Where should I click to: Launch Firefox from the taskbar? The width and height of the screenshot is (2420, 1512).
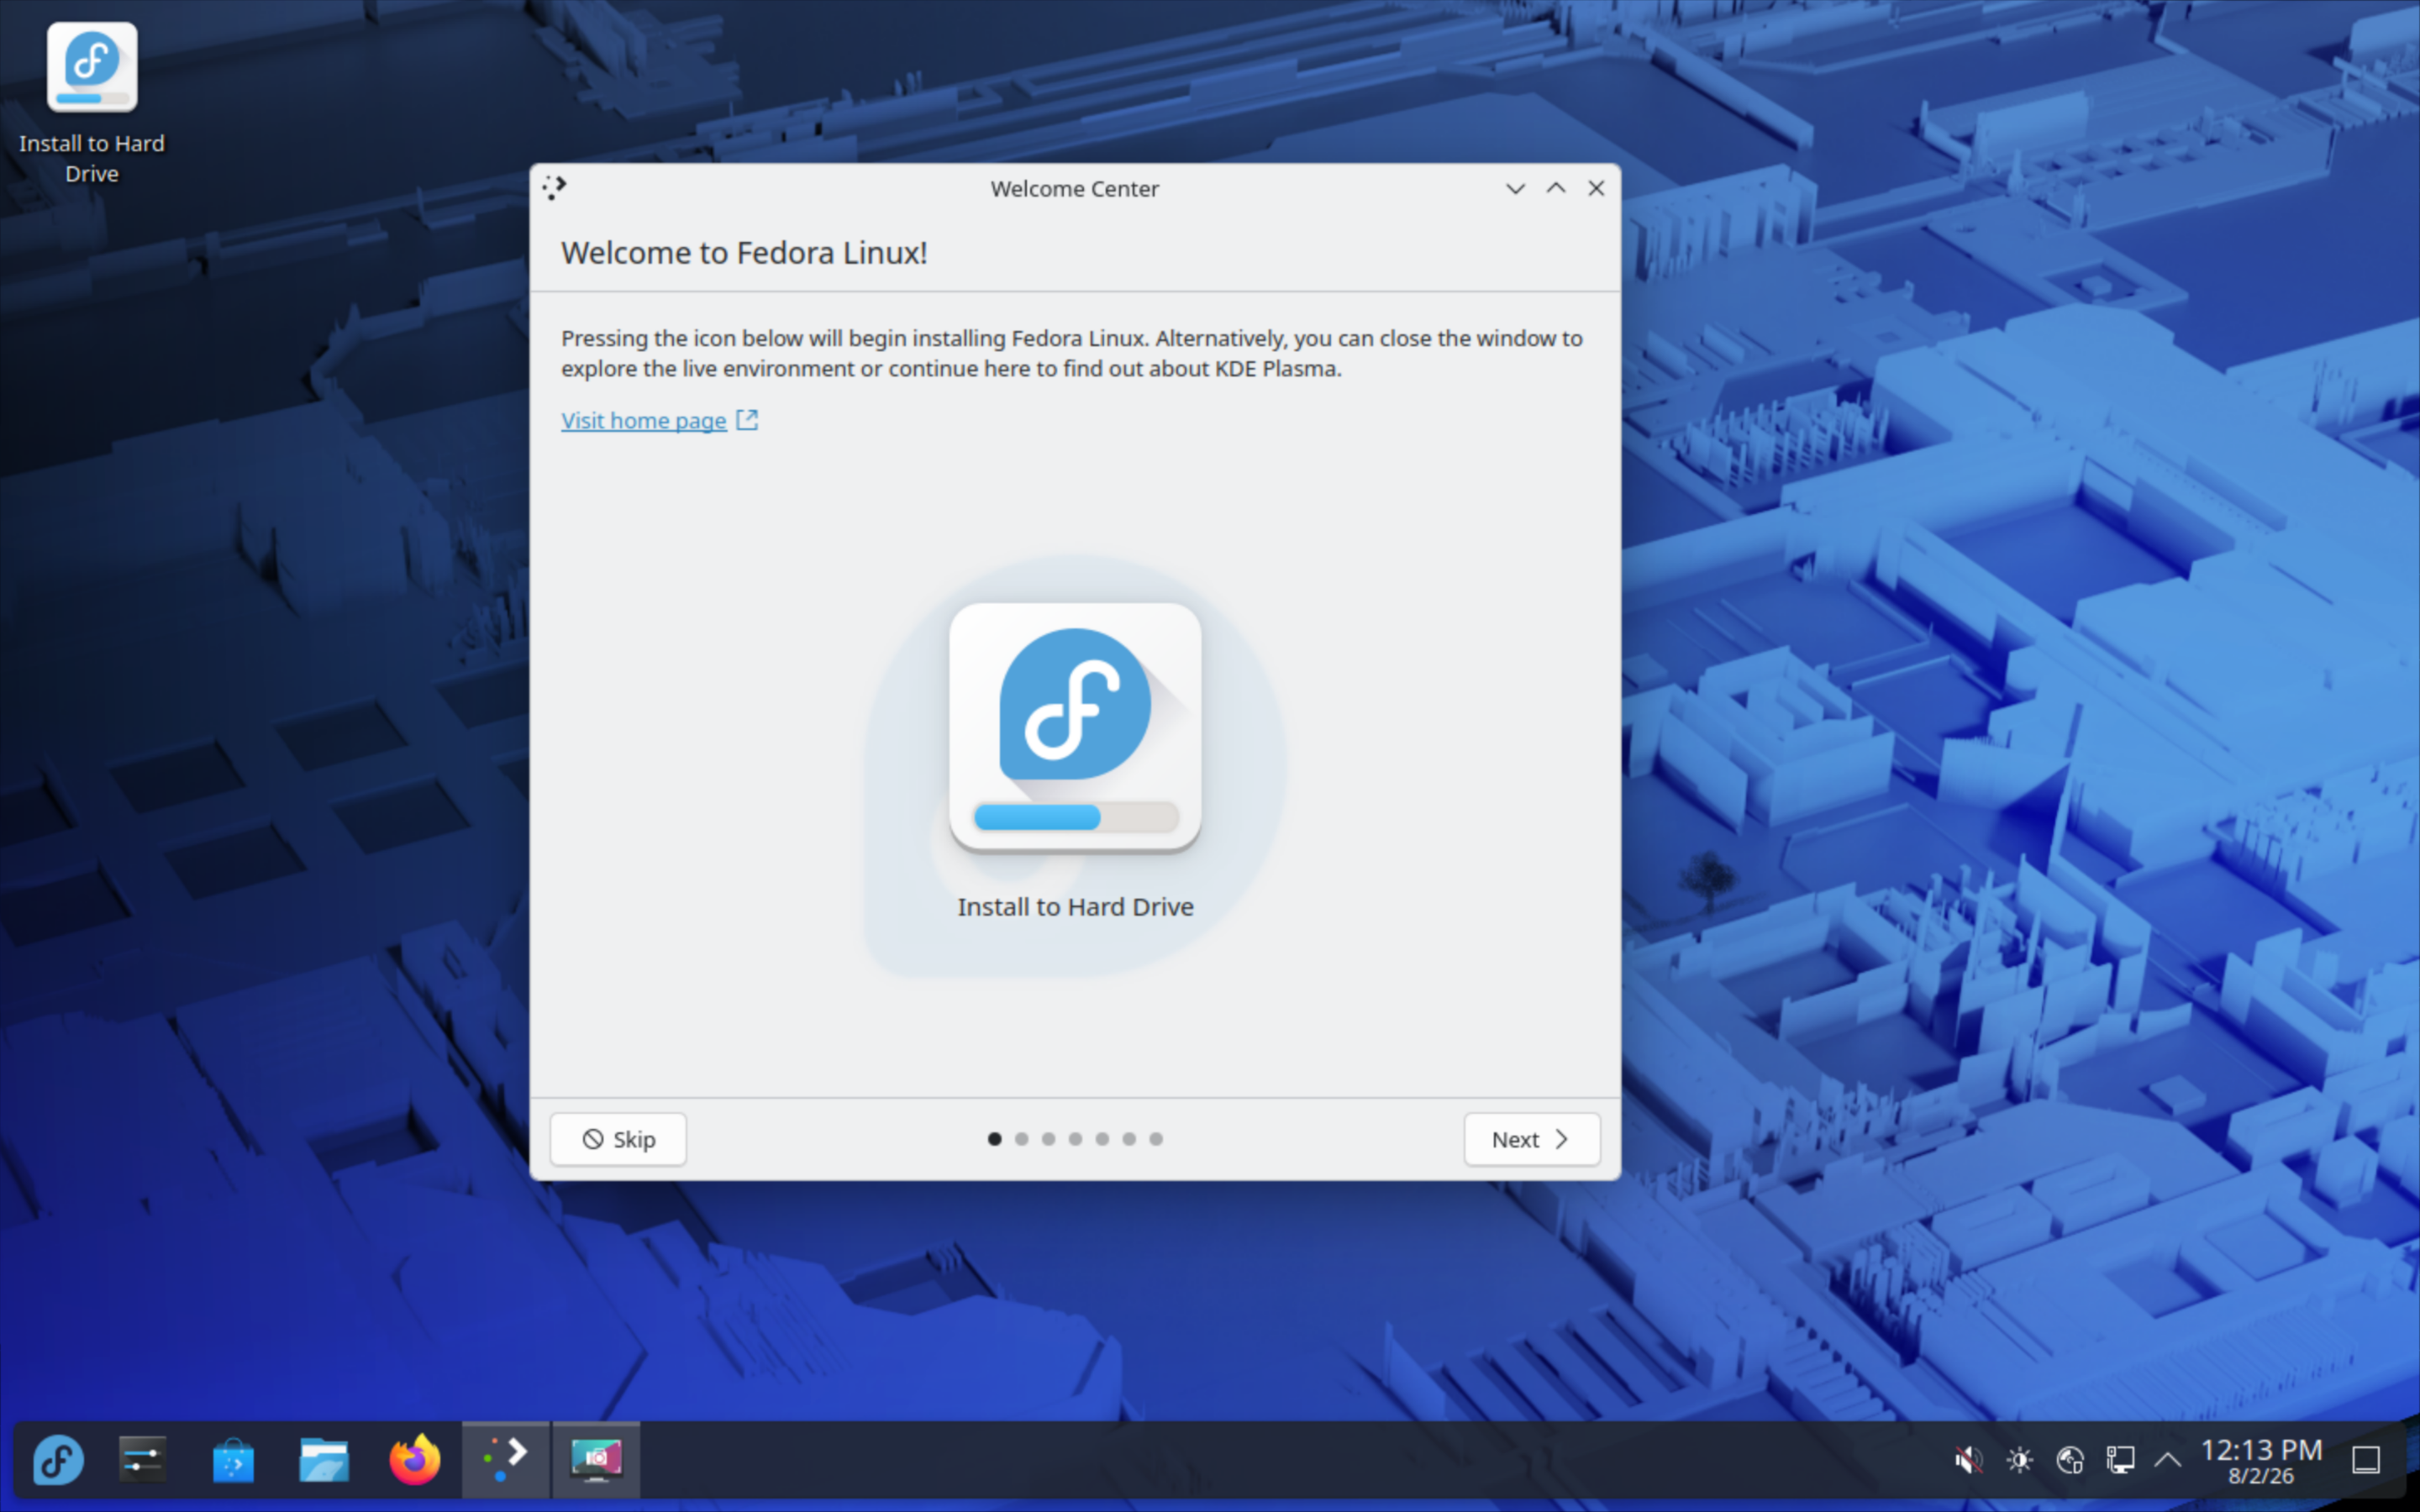pos(415,1460)
